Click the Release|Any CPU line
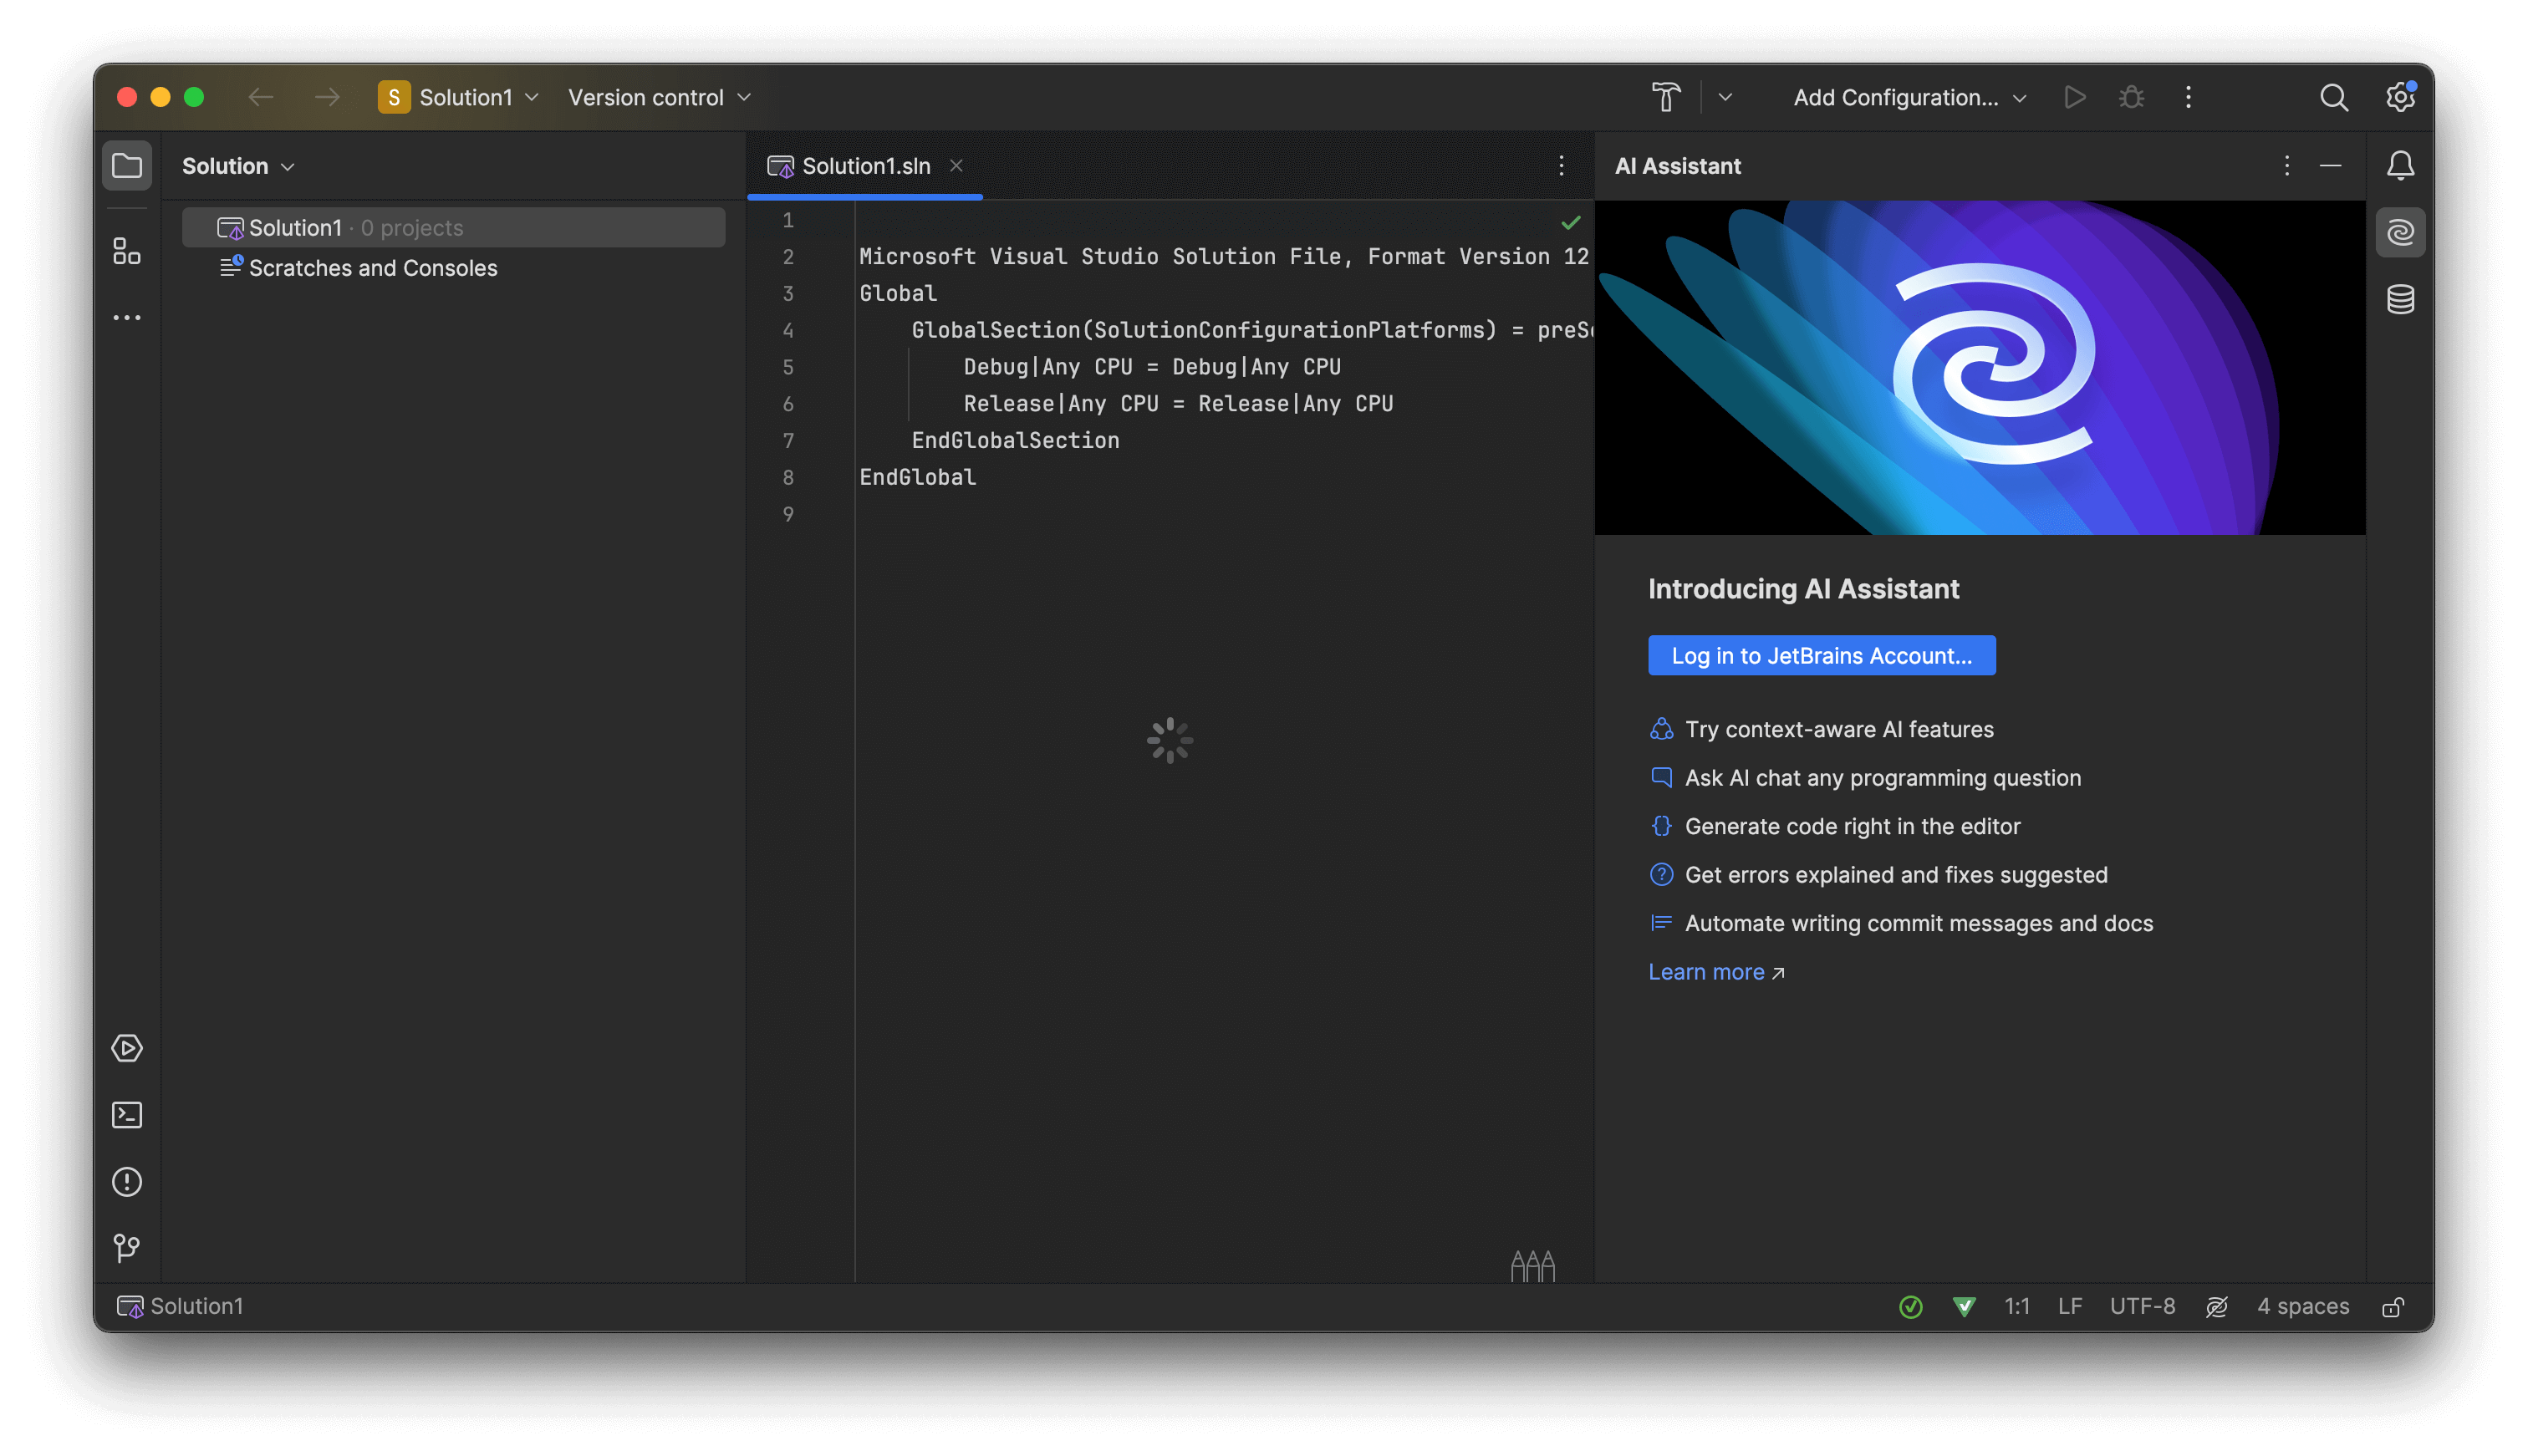Viewport: 2528px width, 1456px height. pos(1177,403)
